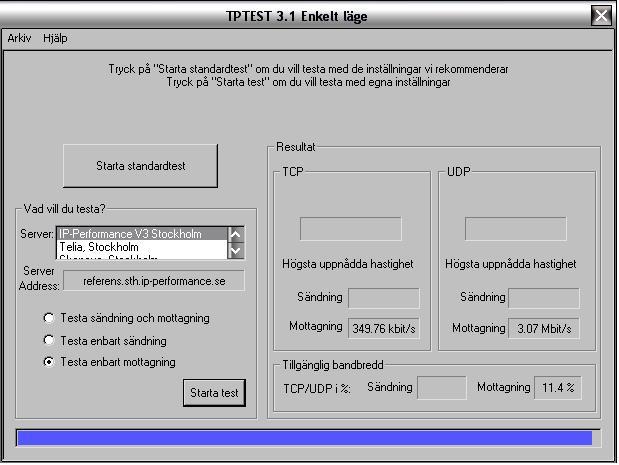Viewport: 619px width, 465px height.
Task: Click TCP Sändning result field
Action: (383, 298)
